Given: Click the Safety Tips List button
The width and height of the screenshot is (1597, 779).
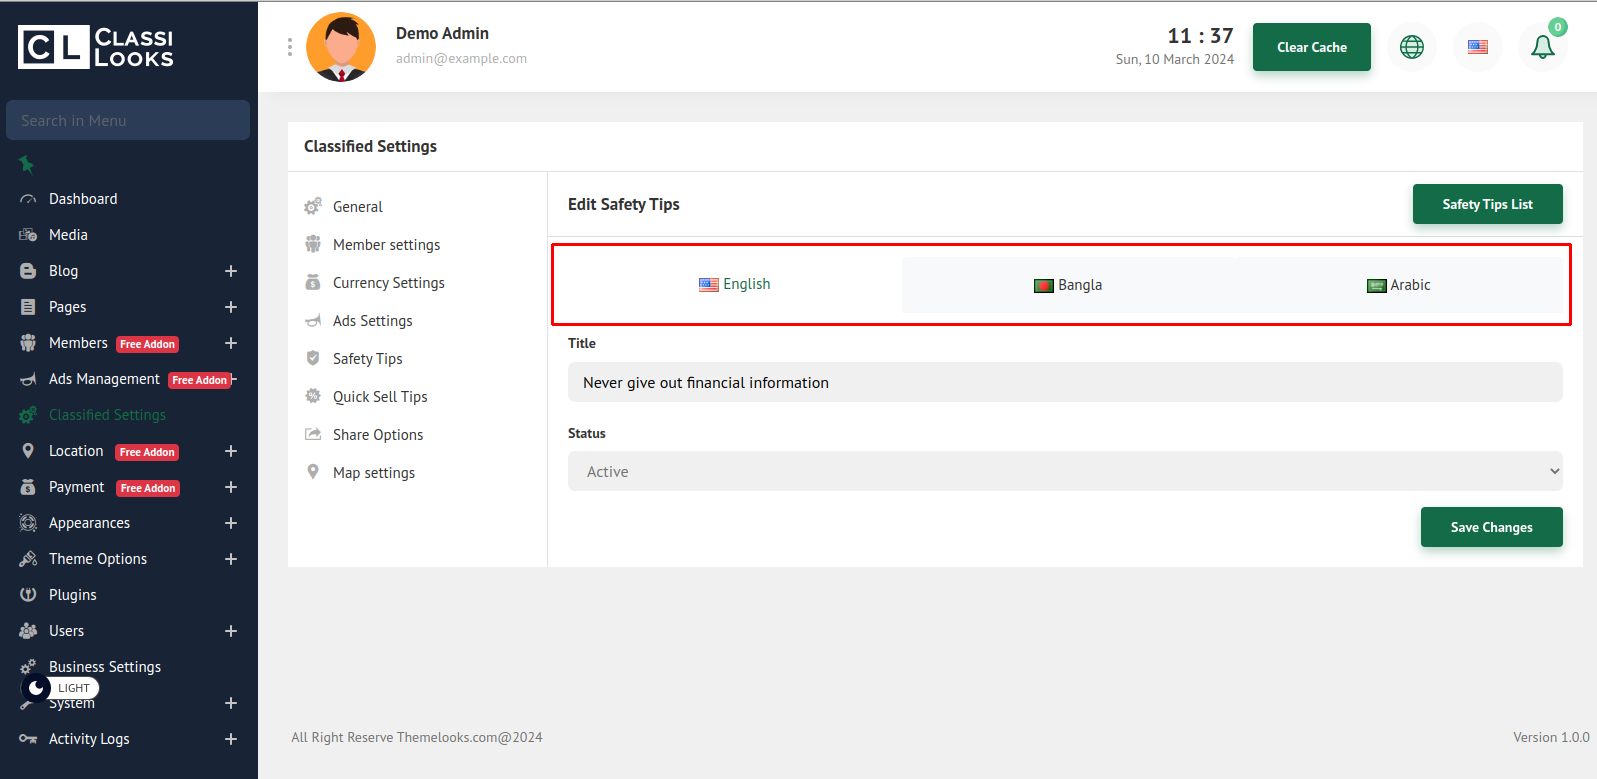Looking at the screenshot, I should (x=1486, y=204).
